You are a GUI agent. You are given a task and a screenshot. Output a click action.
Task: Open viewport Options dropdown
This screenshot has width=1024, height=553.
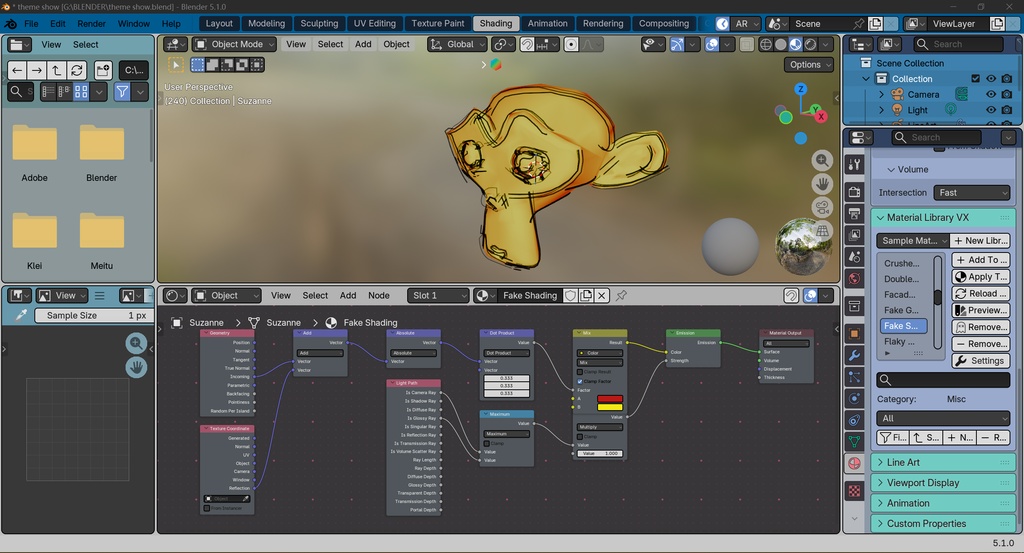tap(808, 65)
